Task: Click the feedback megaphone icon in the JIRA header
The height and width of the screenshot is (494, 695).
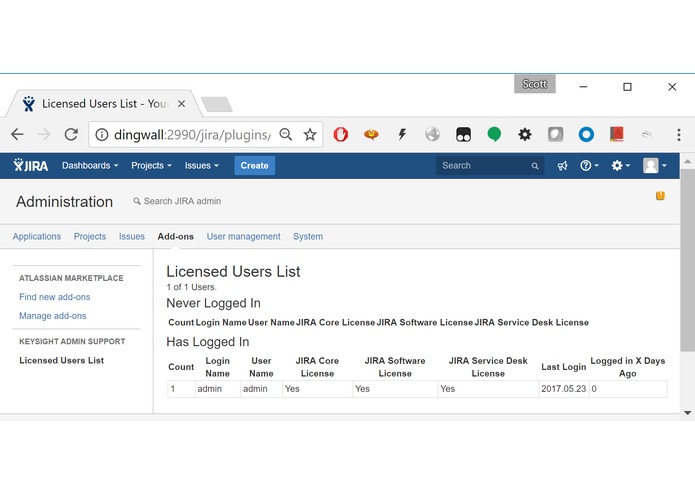Action: 562,166
